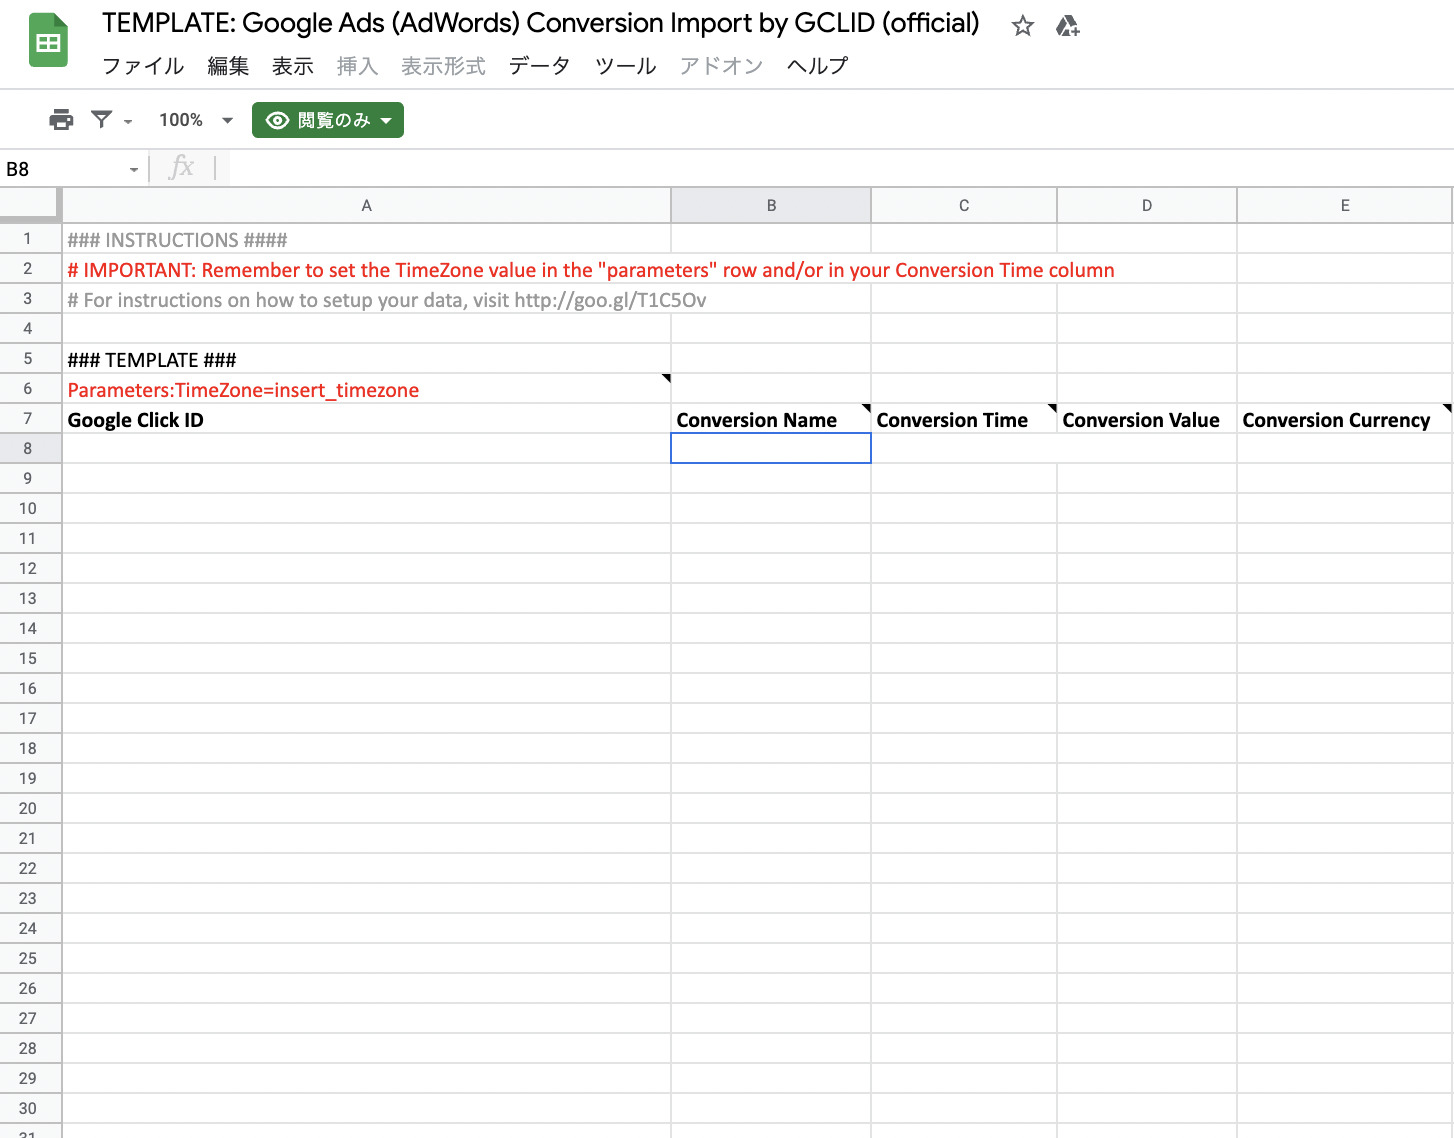Open the ツール menu
The height and width of the screenshot is (1138, 1454).
(625, 66)
